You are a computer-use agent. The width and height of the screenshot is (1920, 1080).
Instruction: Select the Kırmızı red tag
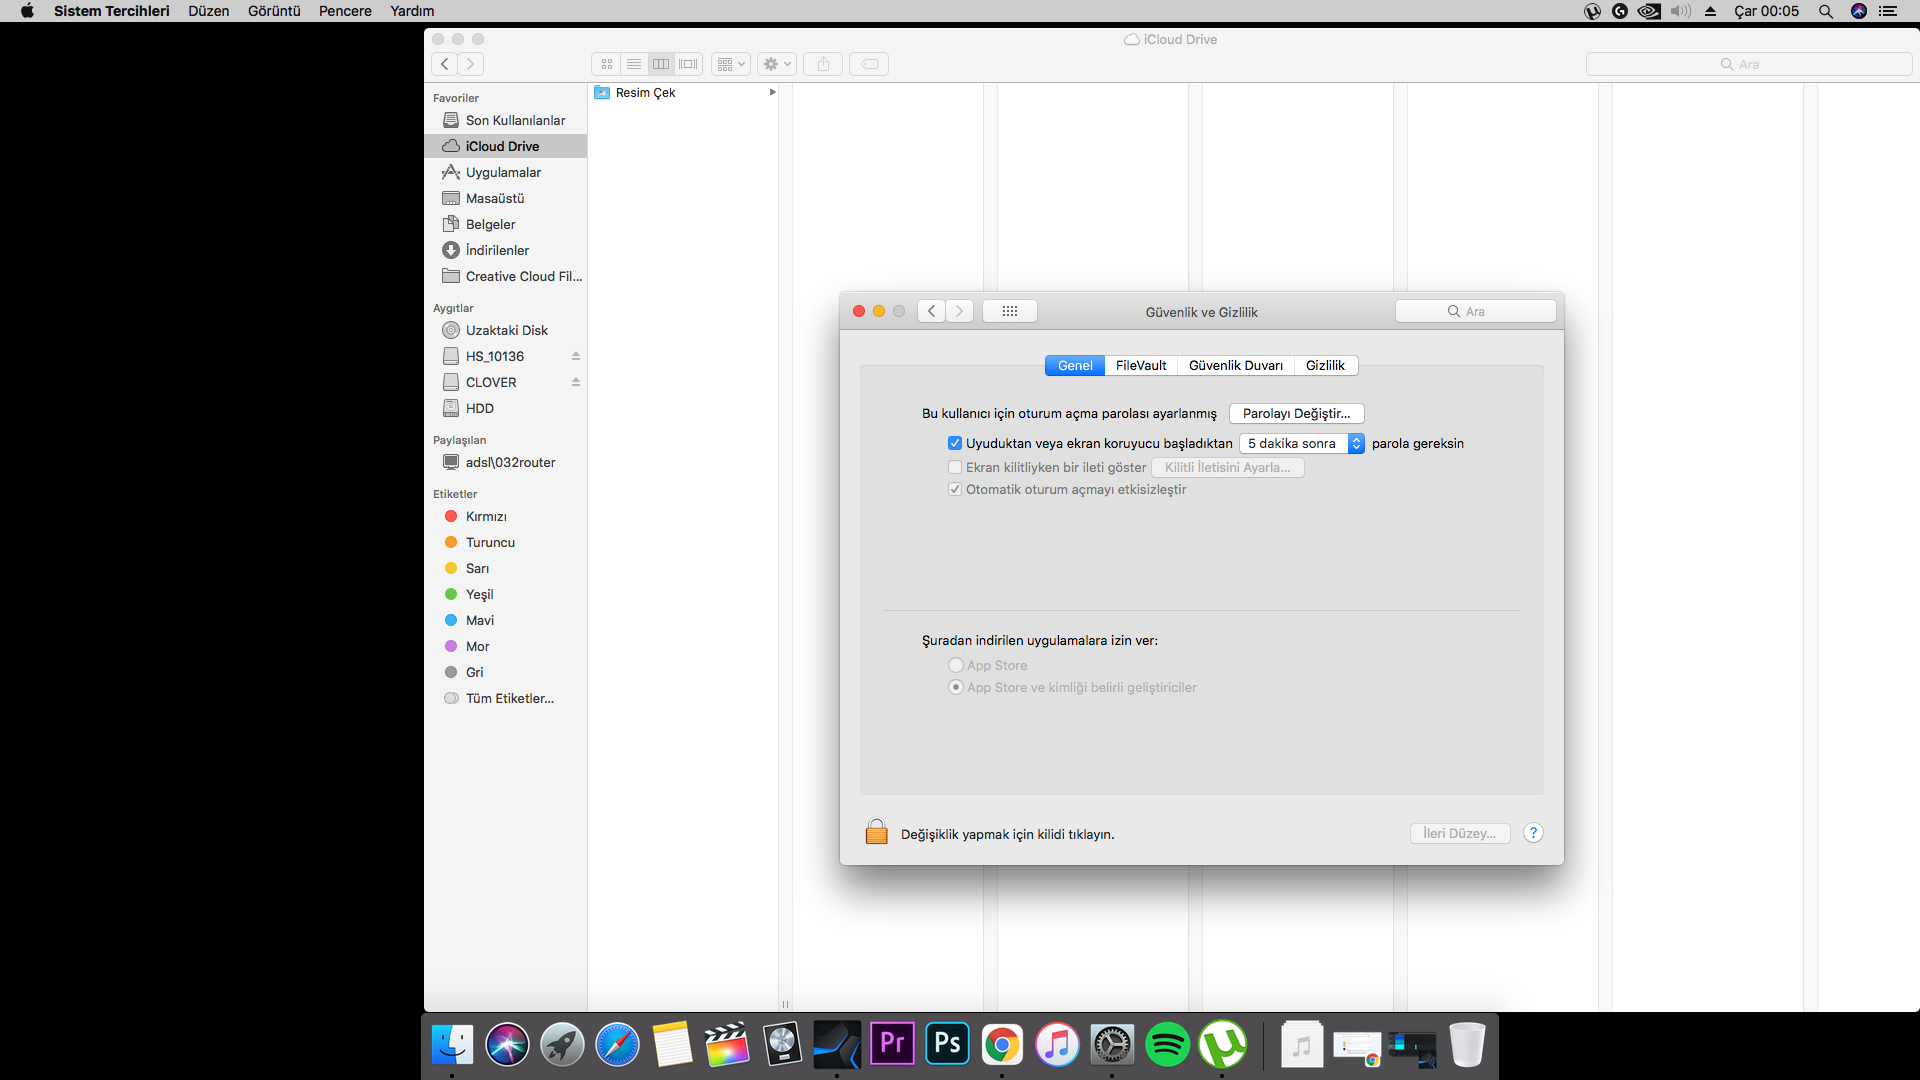[x=486, y=516]
